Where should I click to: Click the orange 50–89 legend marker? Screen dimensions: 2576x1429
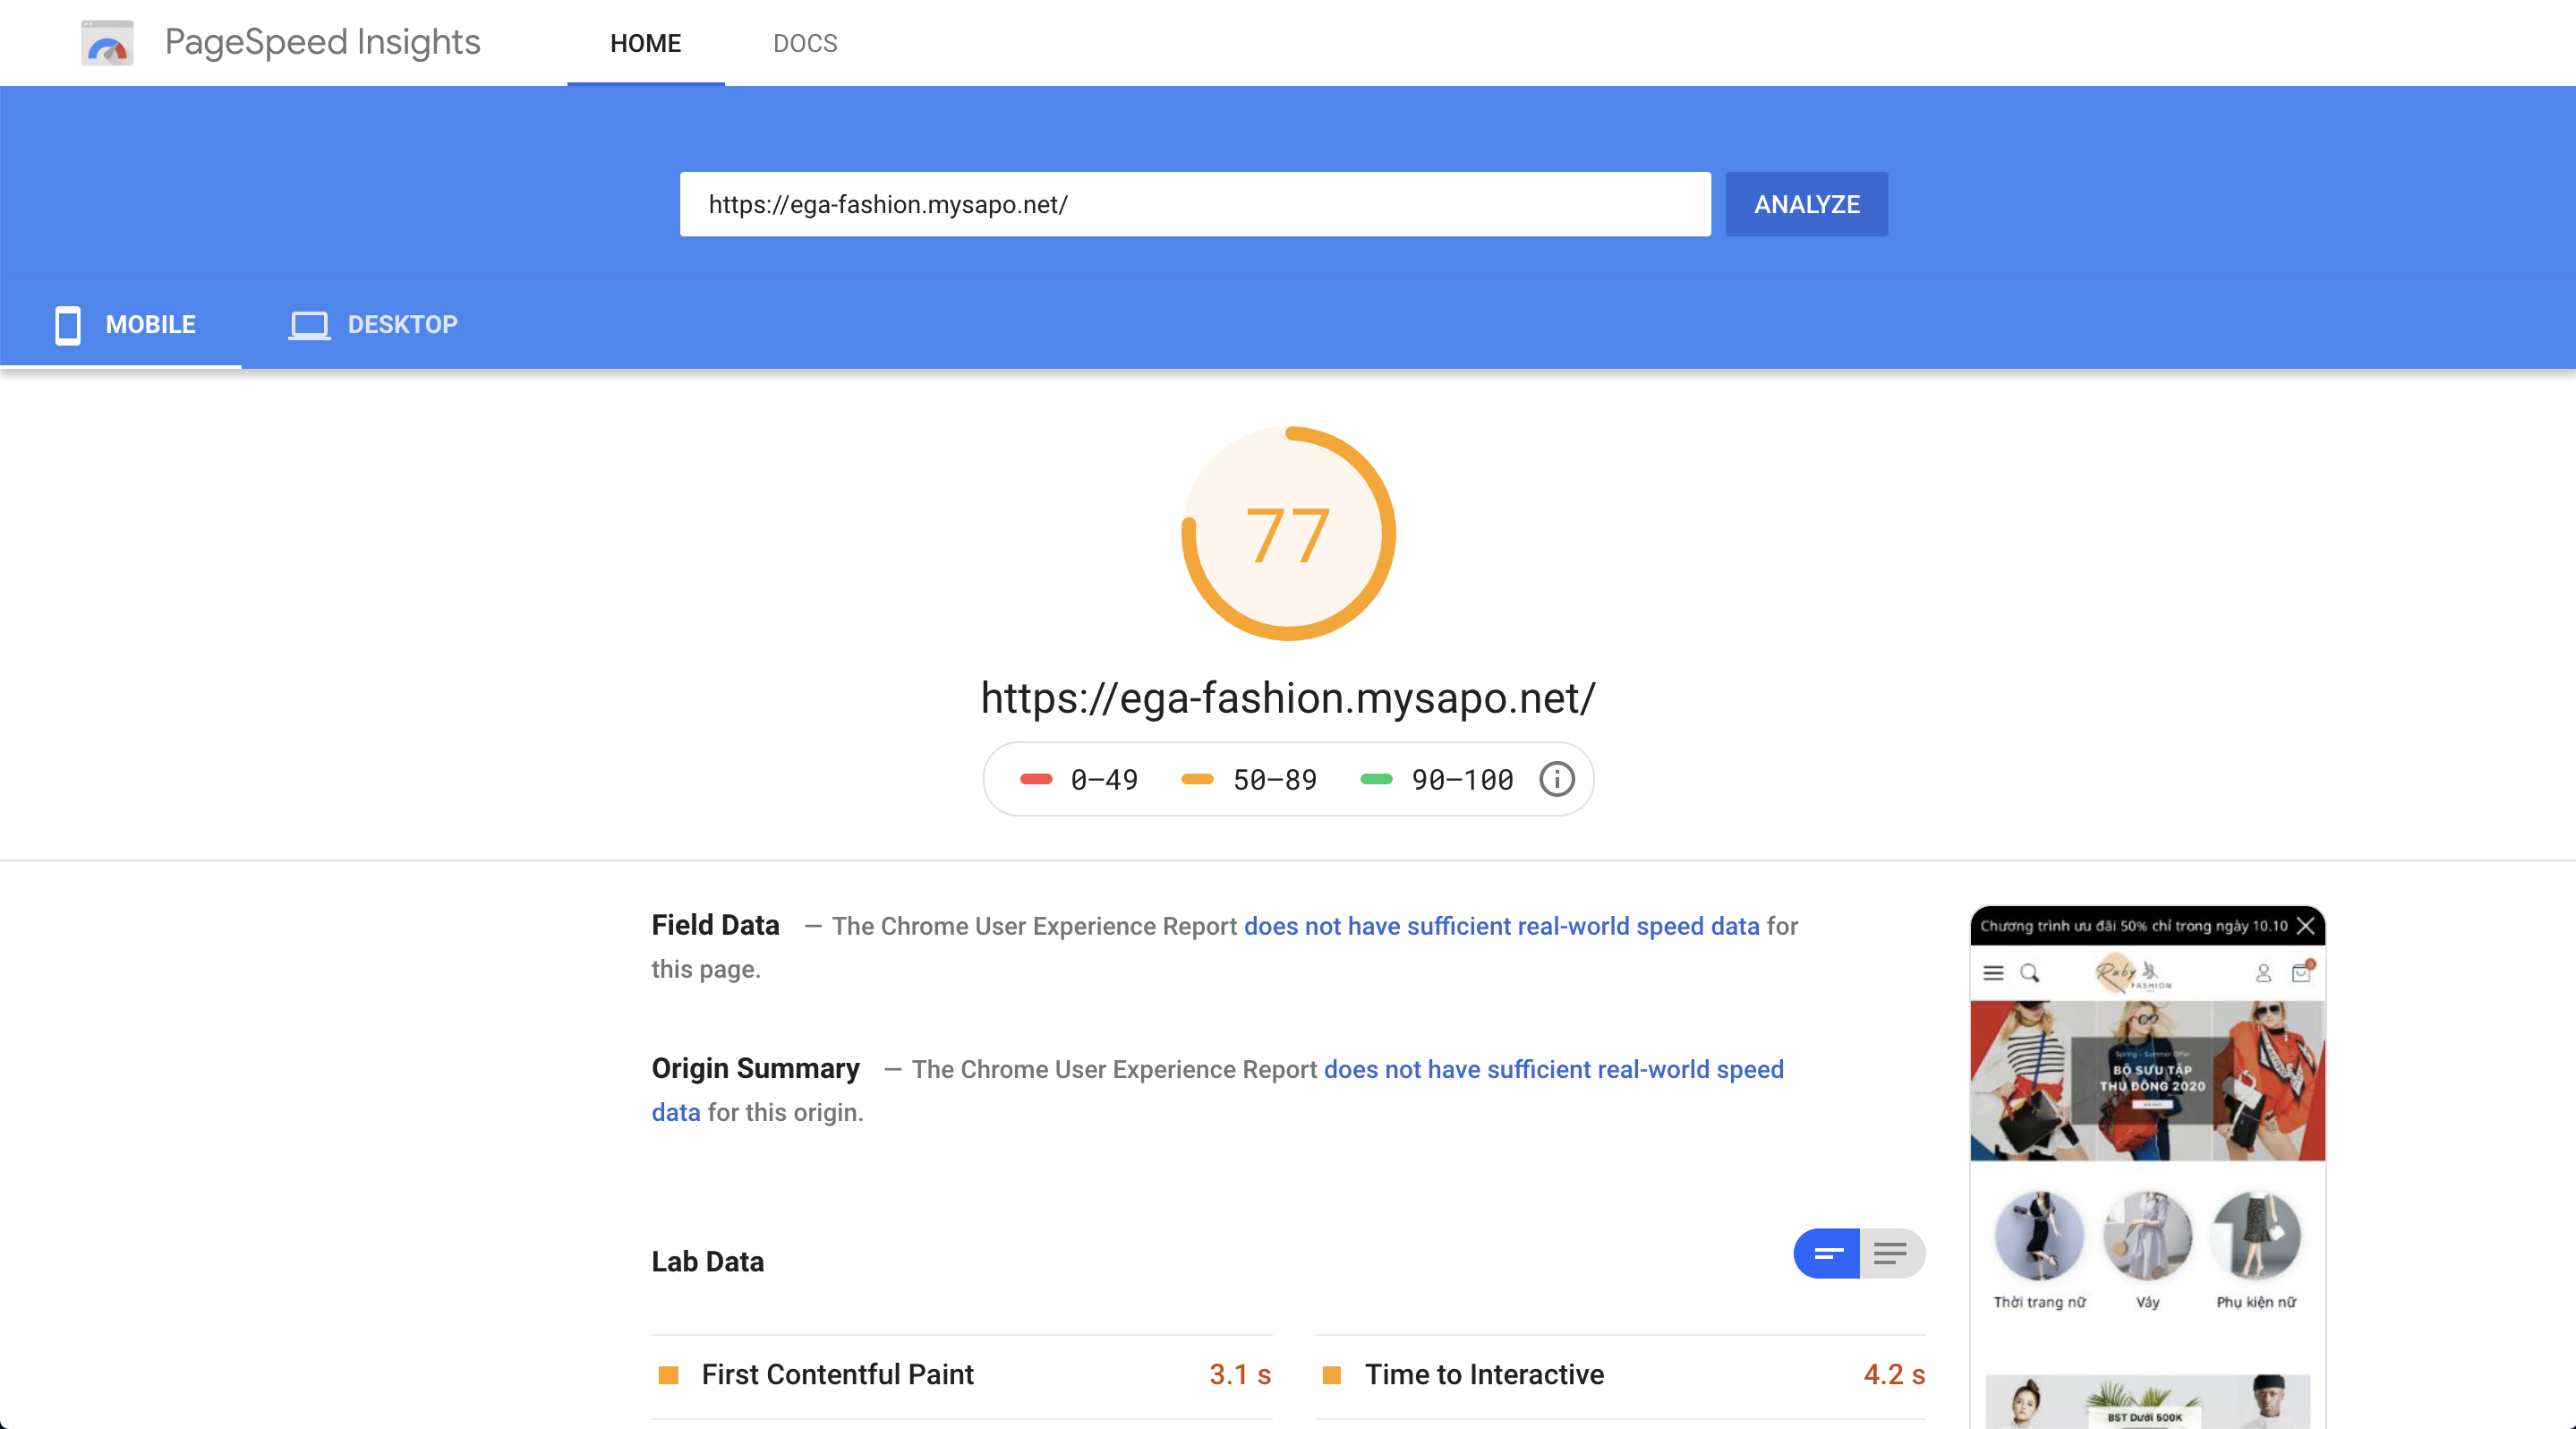[1197, 779]
